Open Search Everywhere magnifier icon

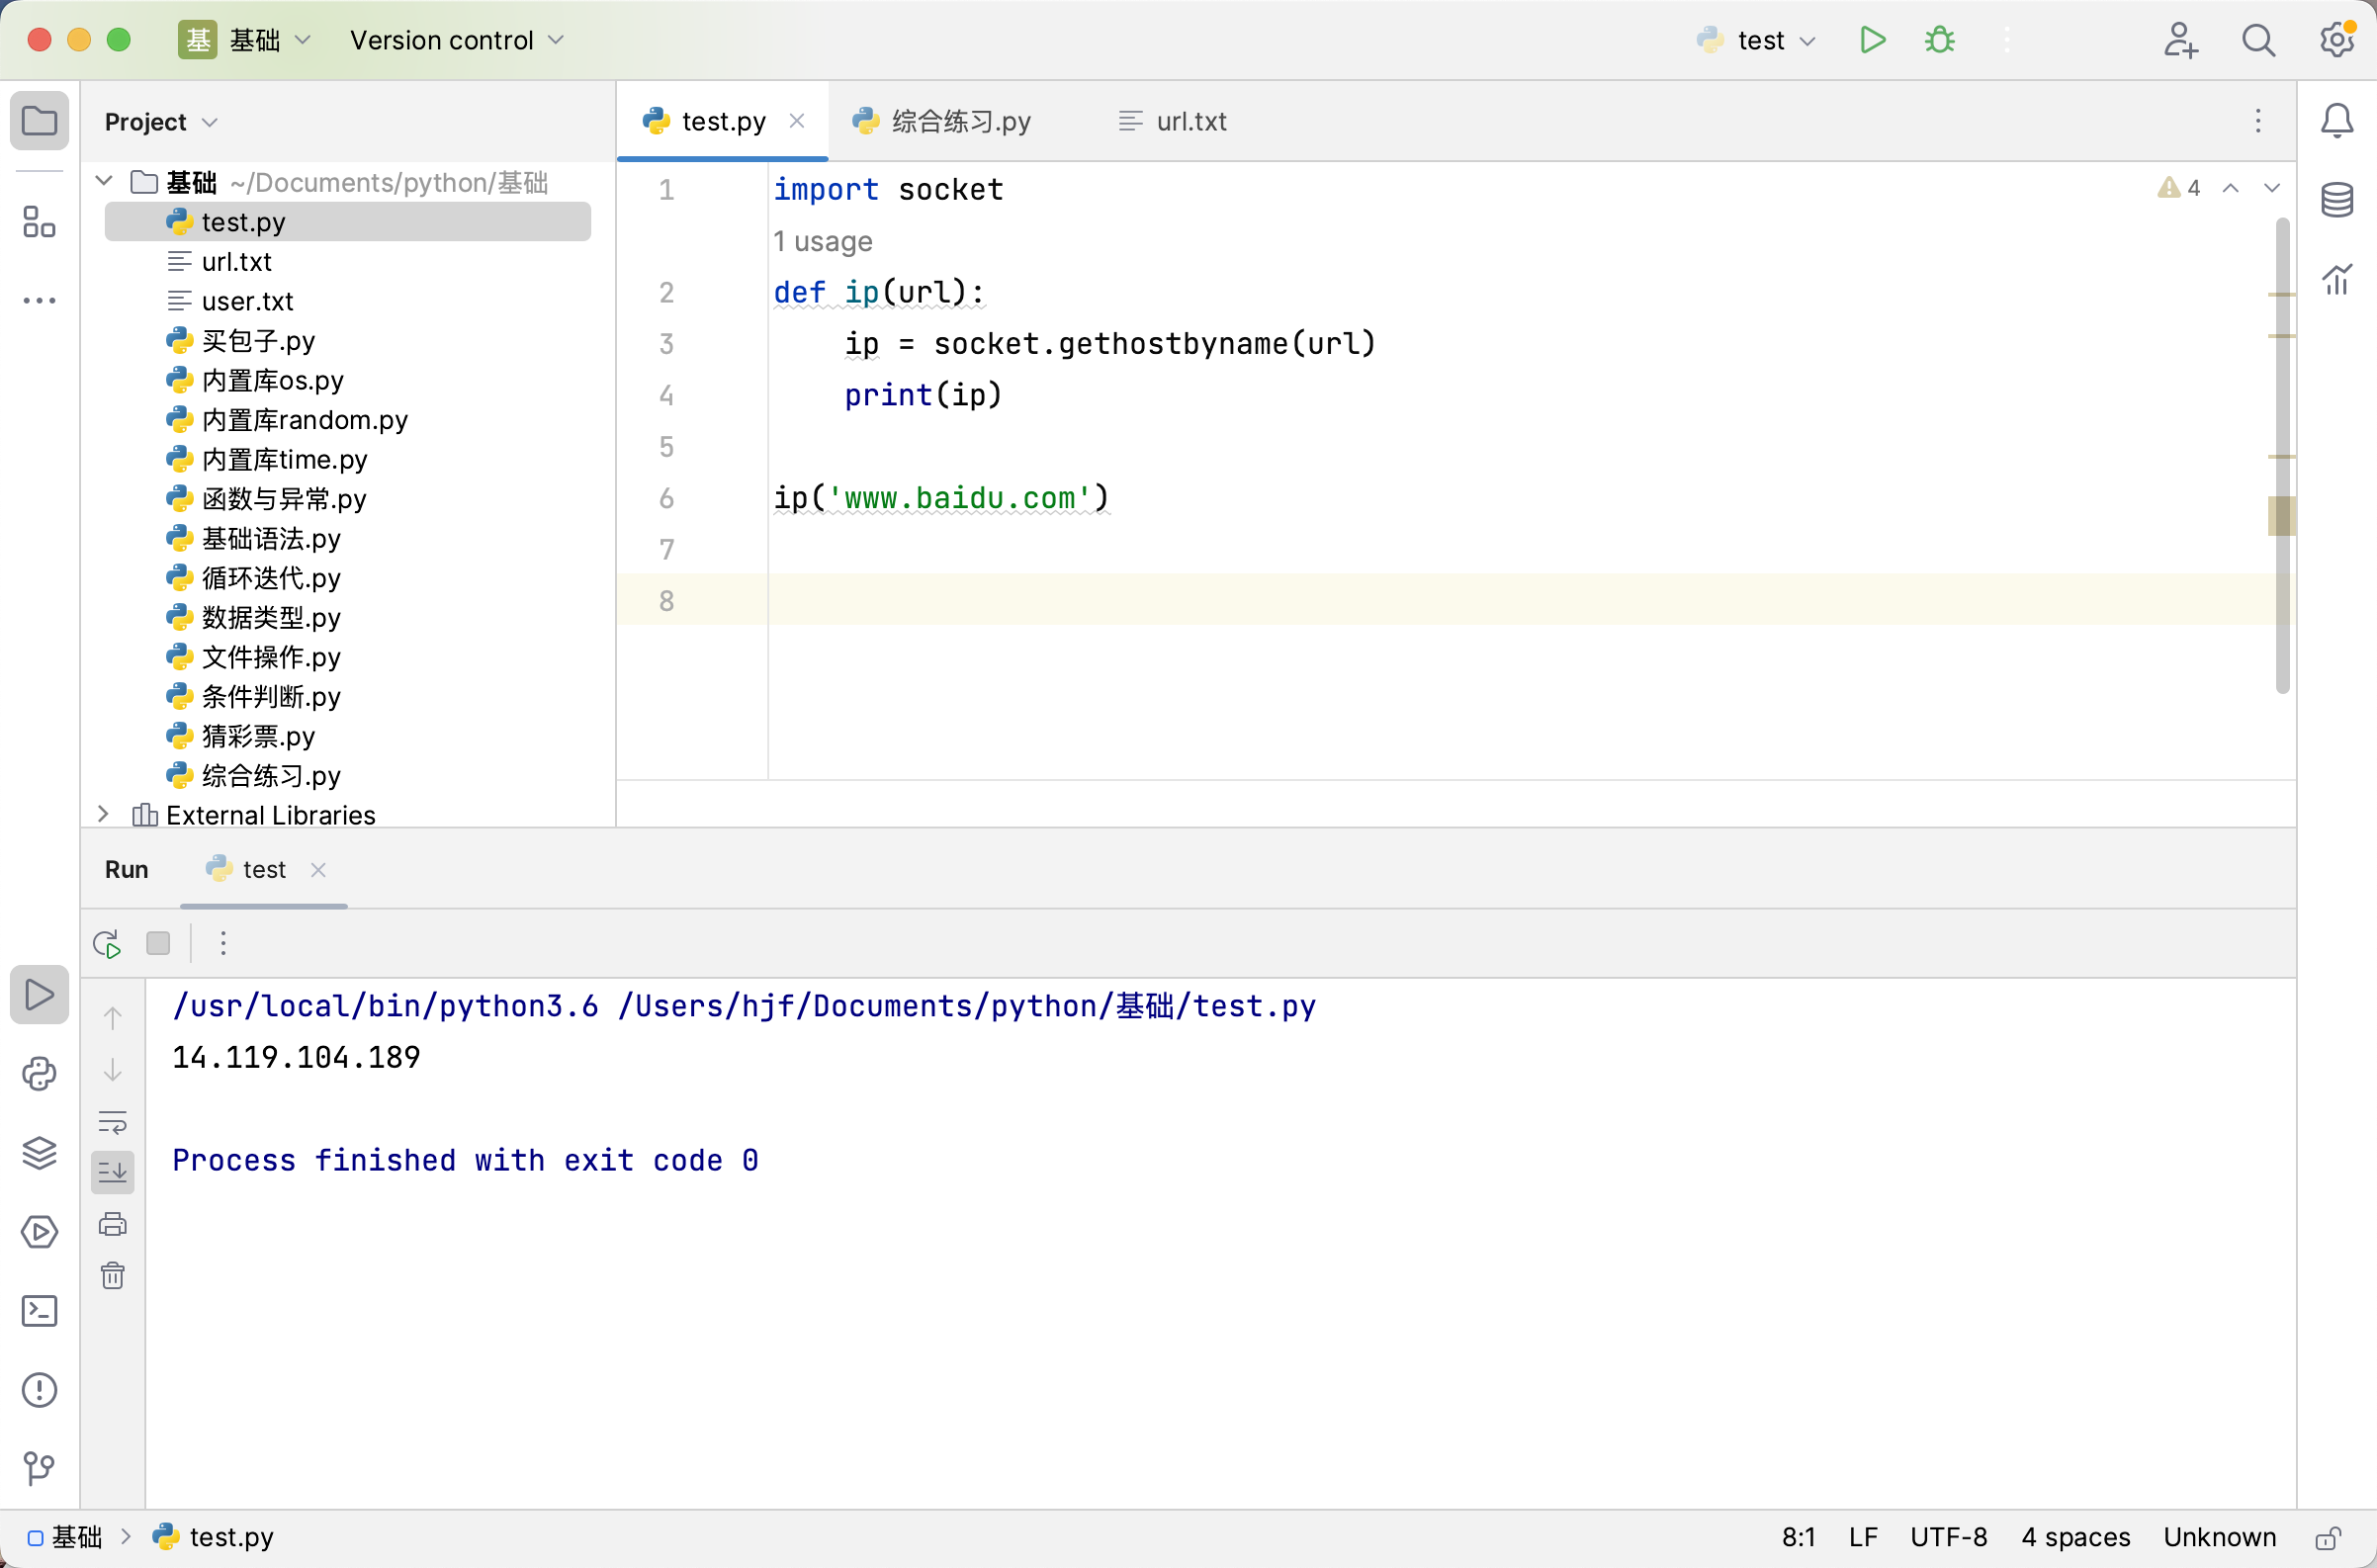[2258, 40]
